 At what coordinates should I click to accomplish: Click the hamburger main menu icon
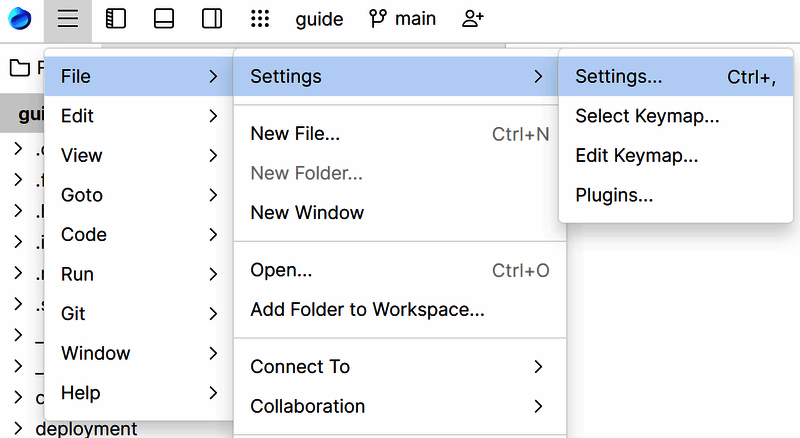pyautogui.click(x=68, y=19)
